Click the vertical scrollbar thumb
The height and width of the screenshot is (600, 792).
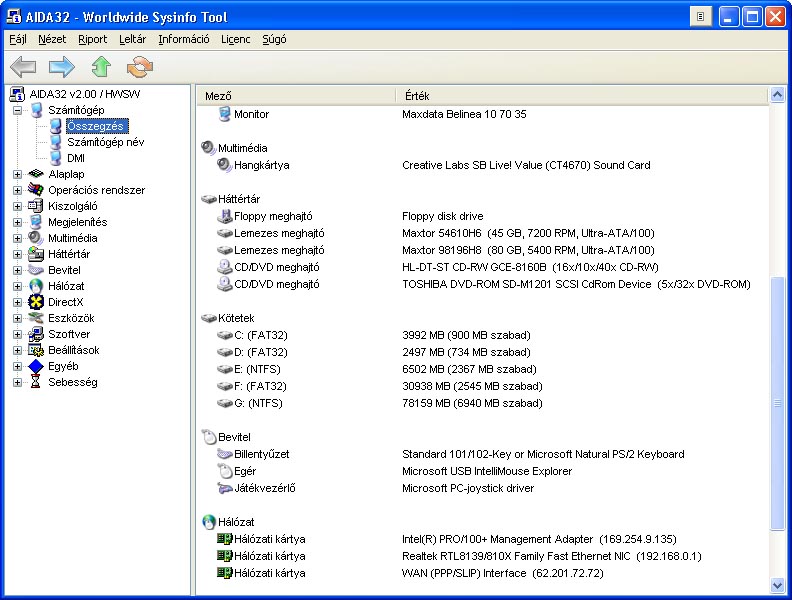pos(777,403)
